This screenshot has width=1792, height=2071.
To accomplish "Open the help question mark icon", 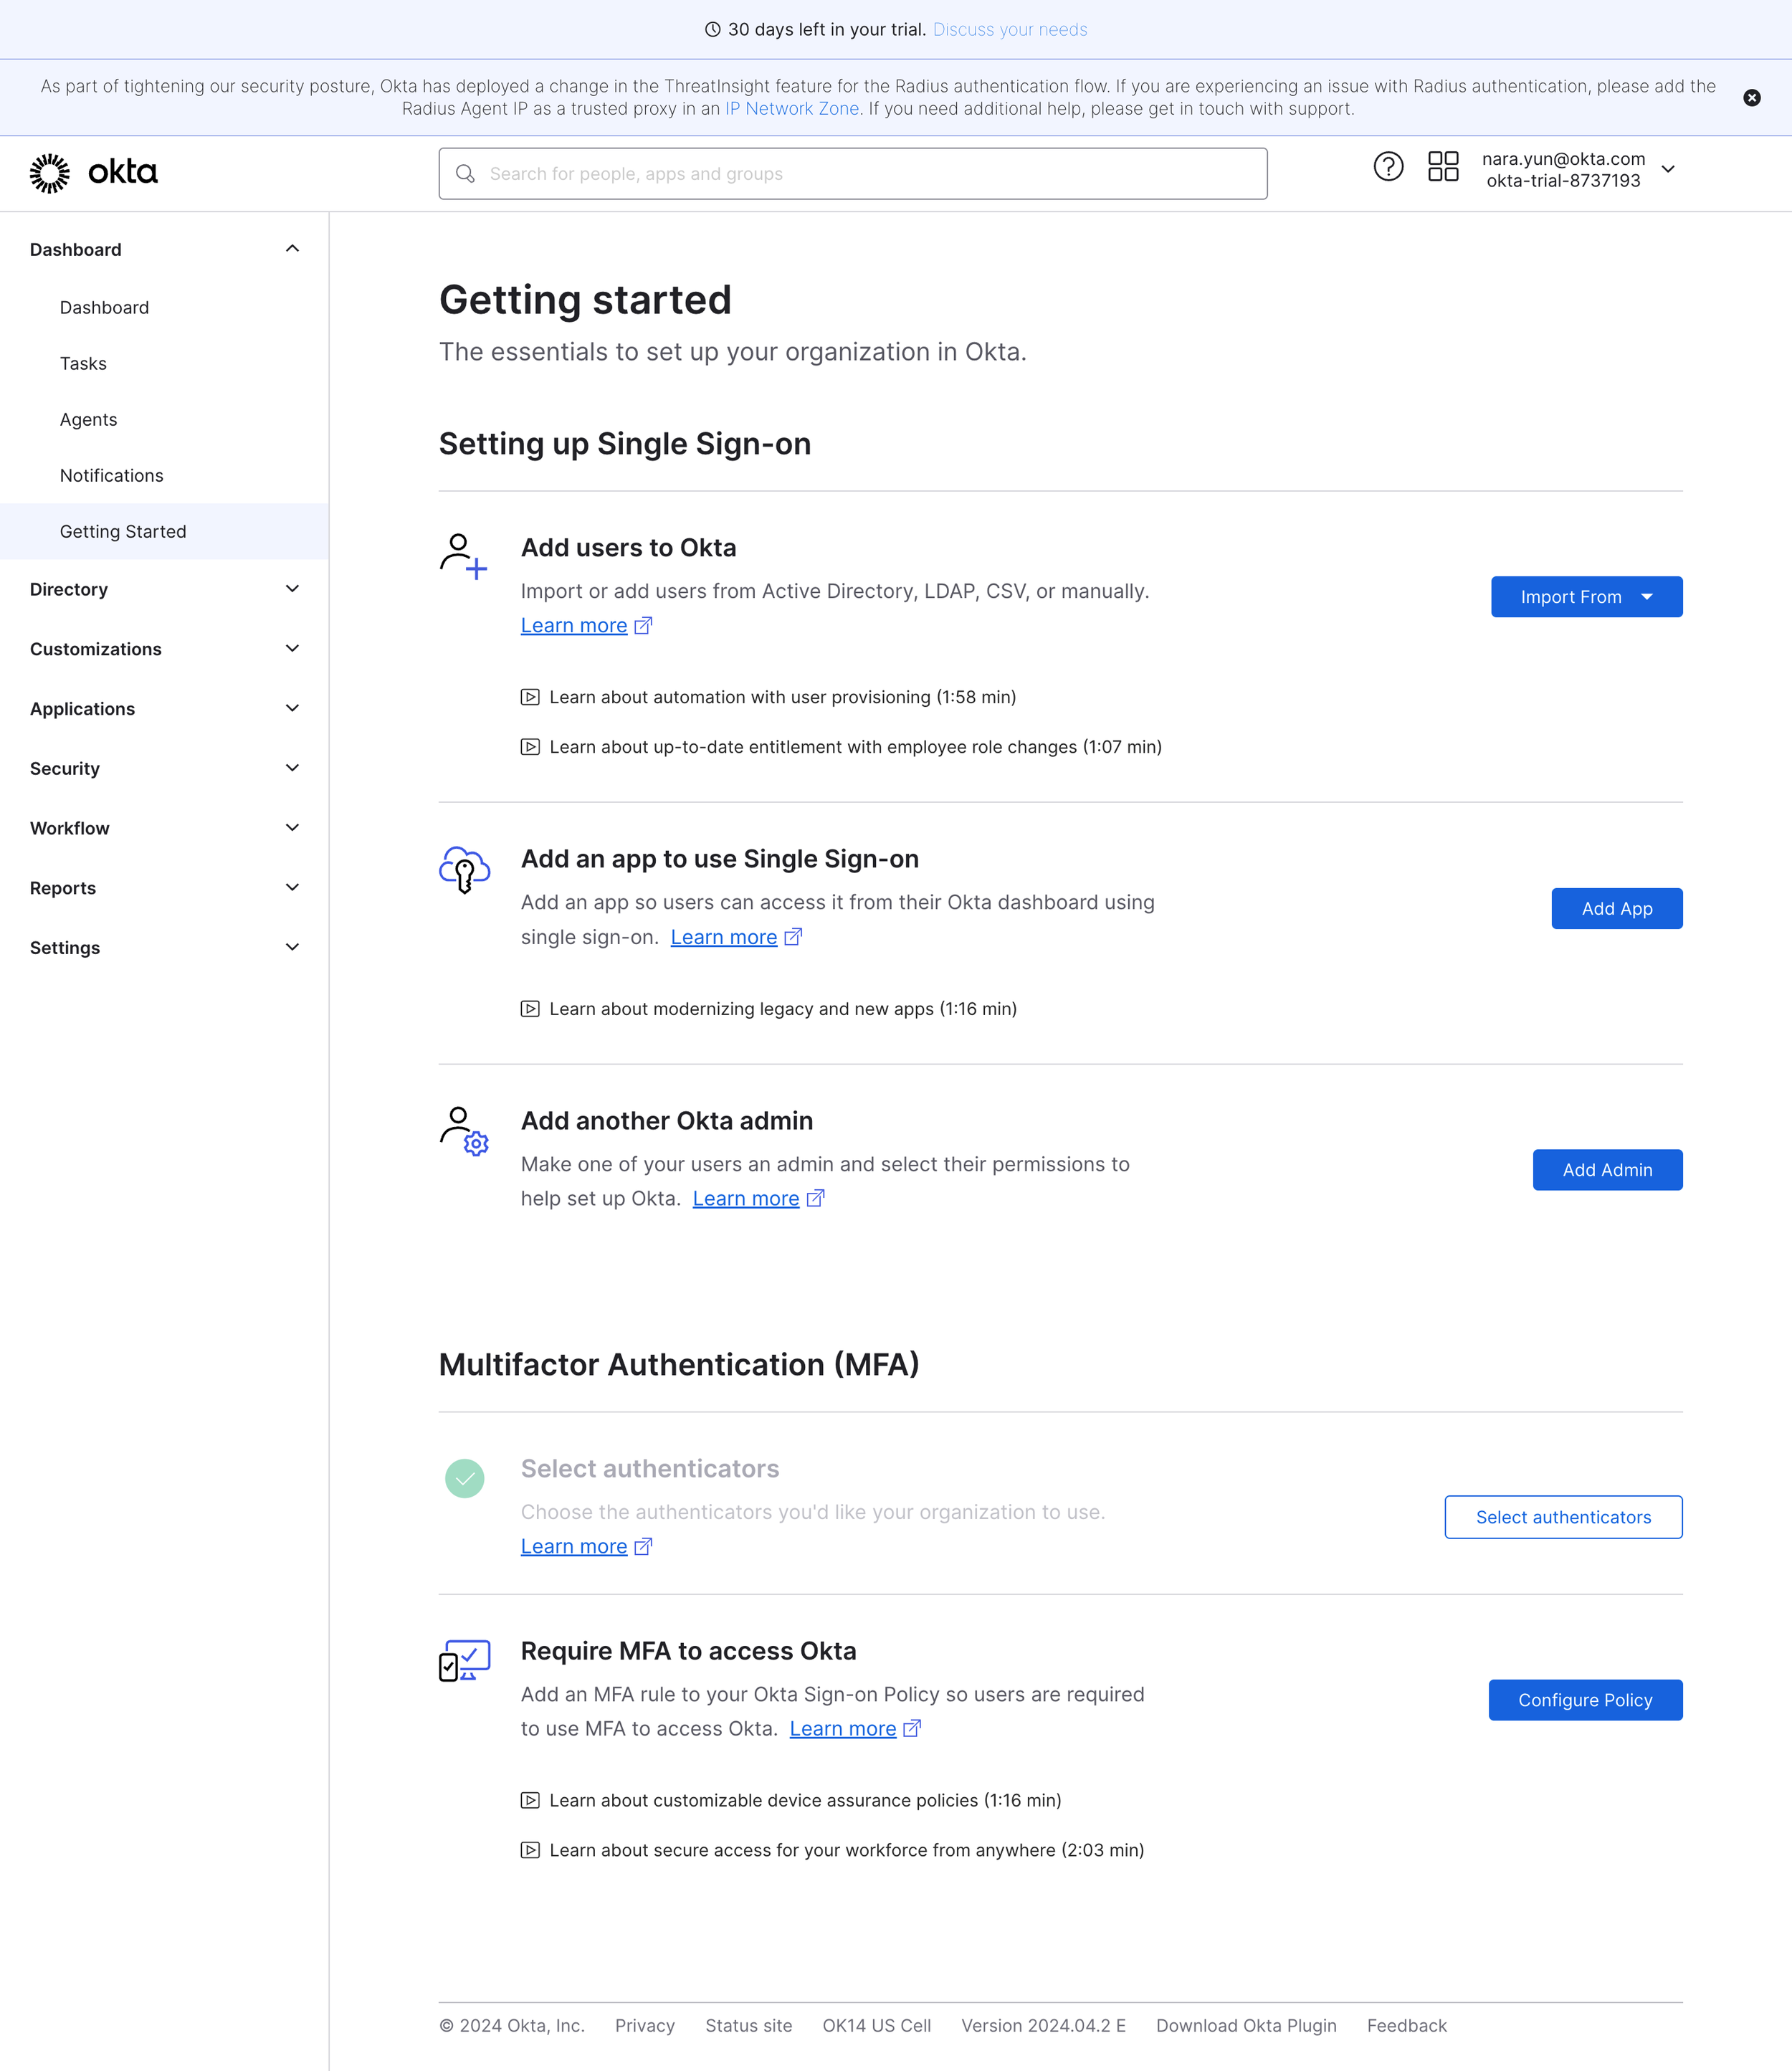I will pos(1387,167).
